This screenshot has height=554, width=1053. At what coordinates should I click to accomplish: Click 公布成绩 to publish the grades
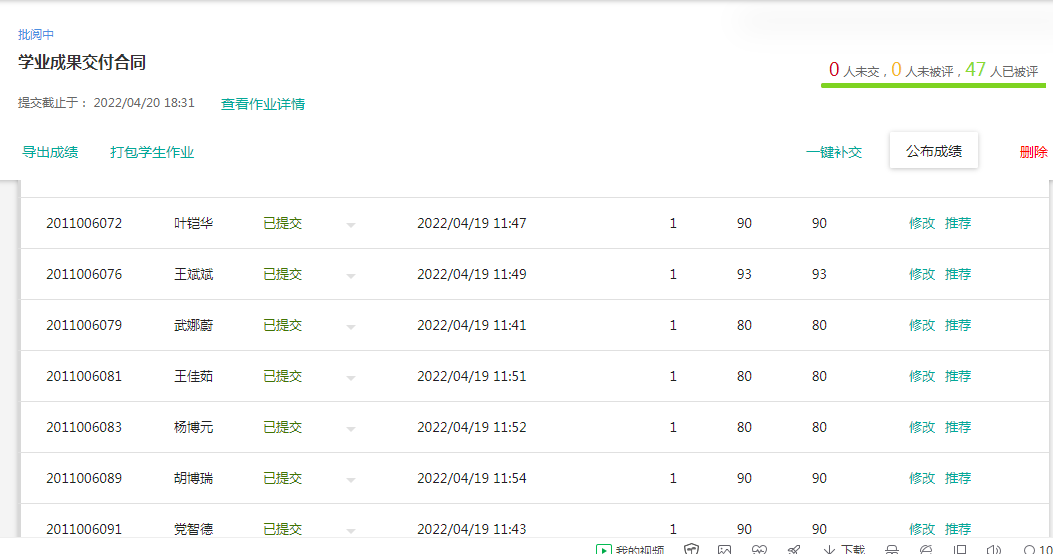(933, 151)
